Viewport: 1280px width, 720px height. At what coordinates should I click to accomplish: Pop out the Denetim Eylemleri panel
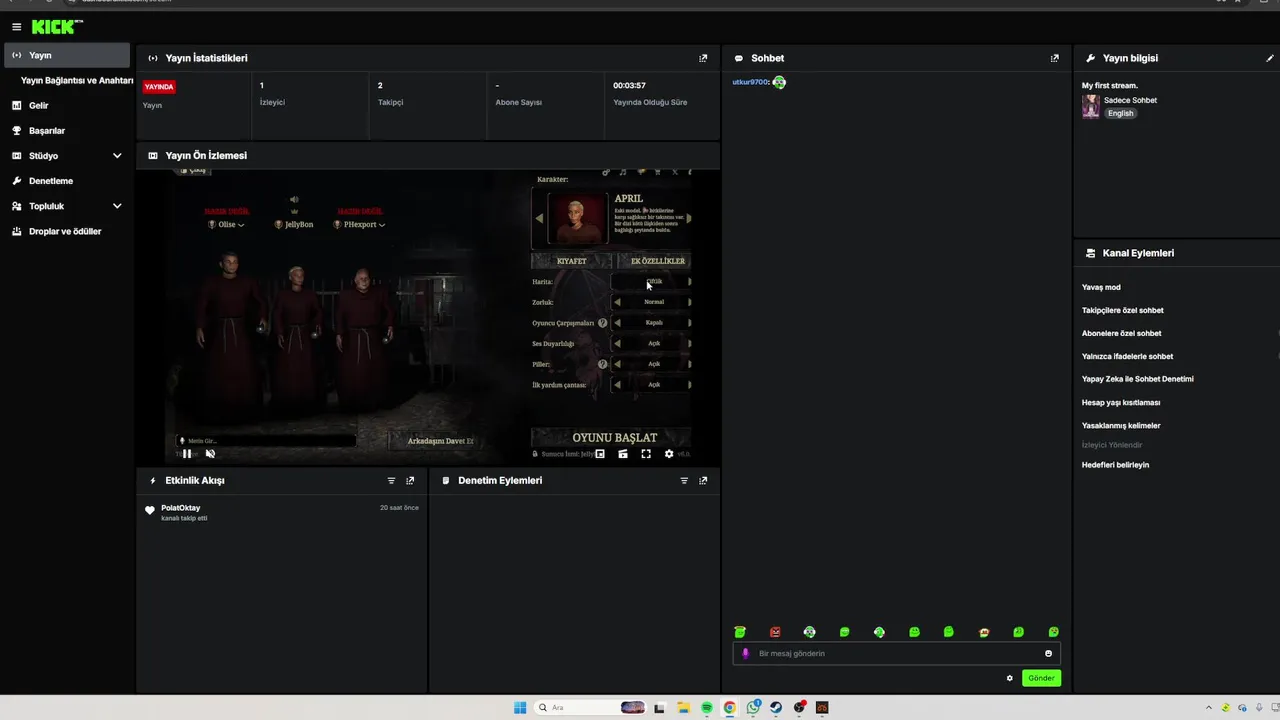coord(703,480)
